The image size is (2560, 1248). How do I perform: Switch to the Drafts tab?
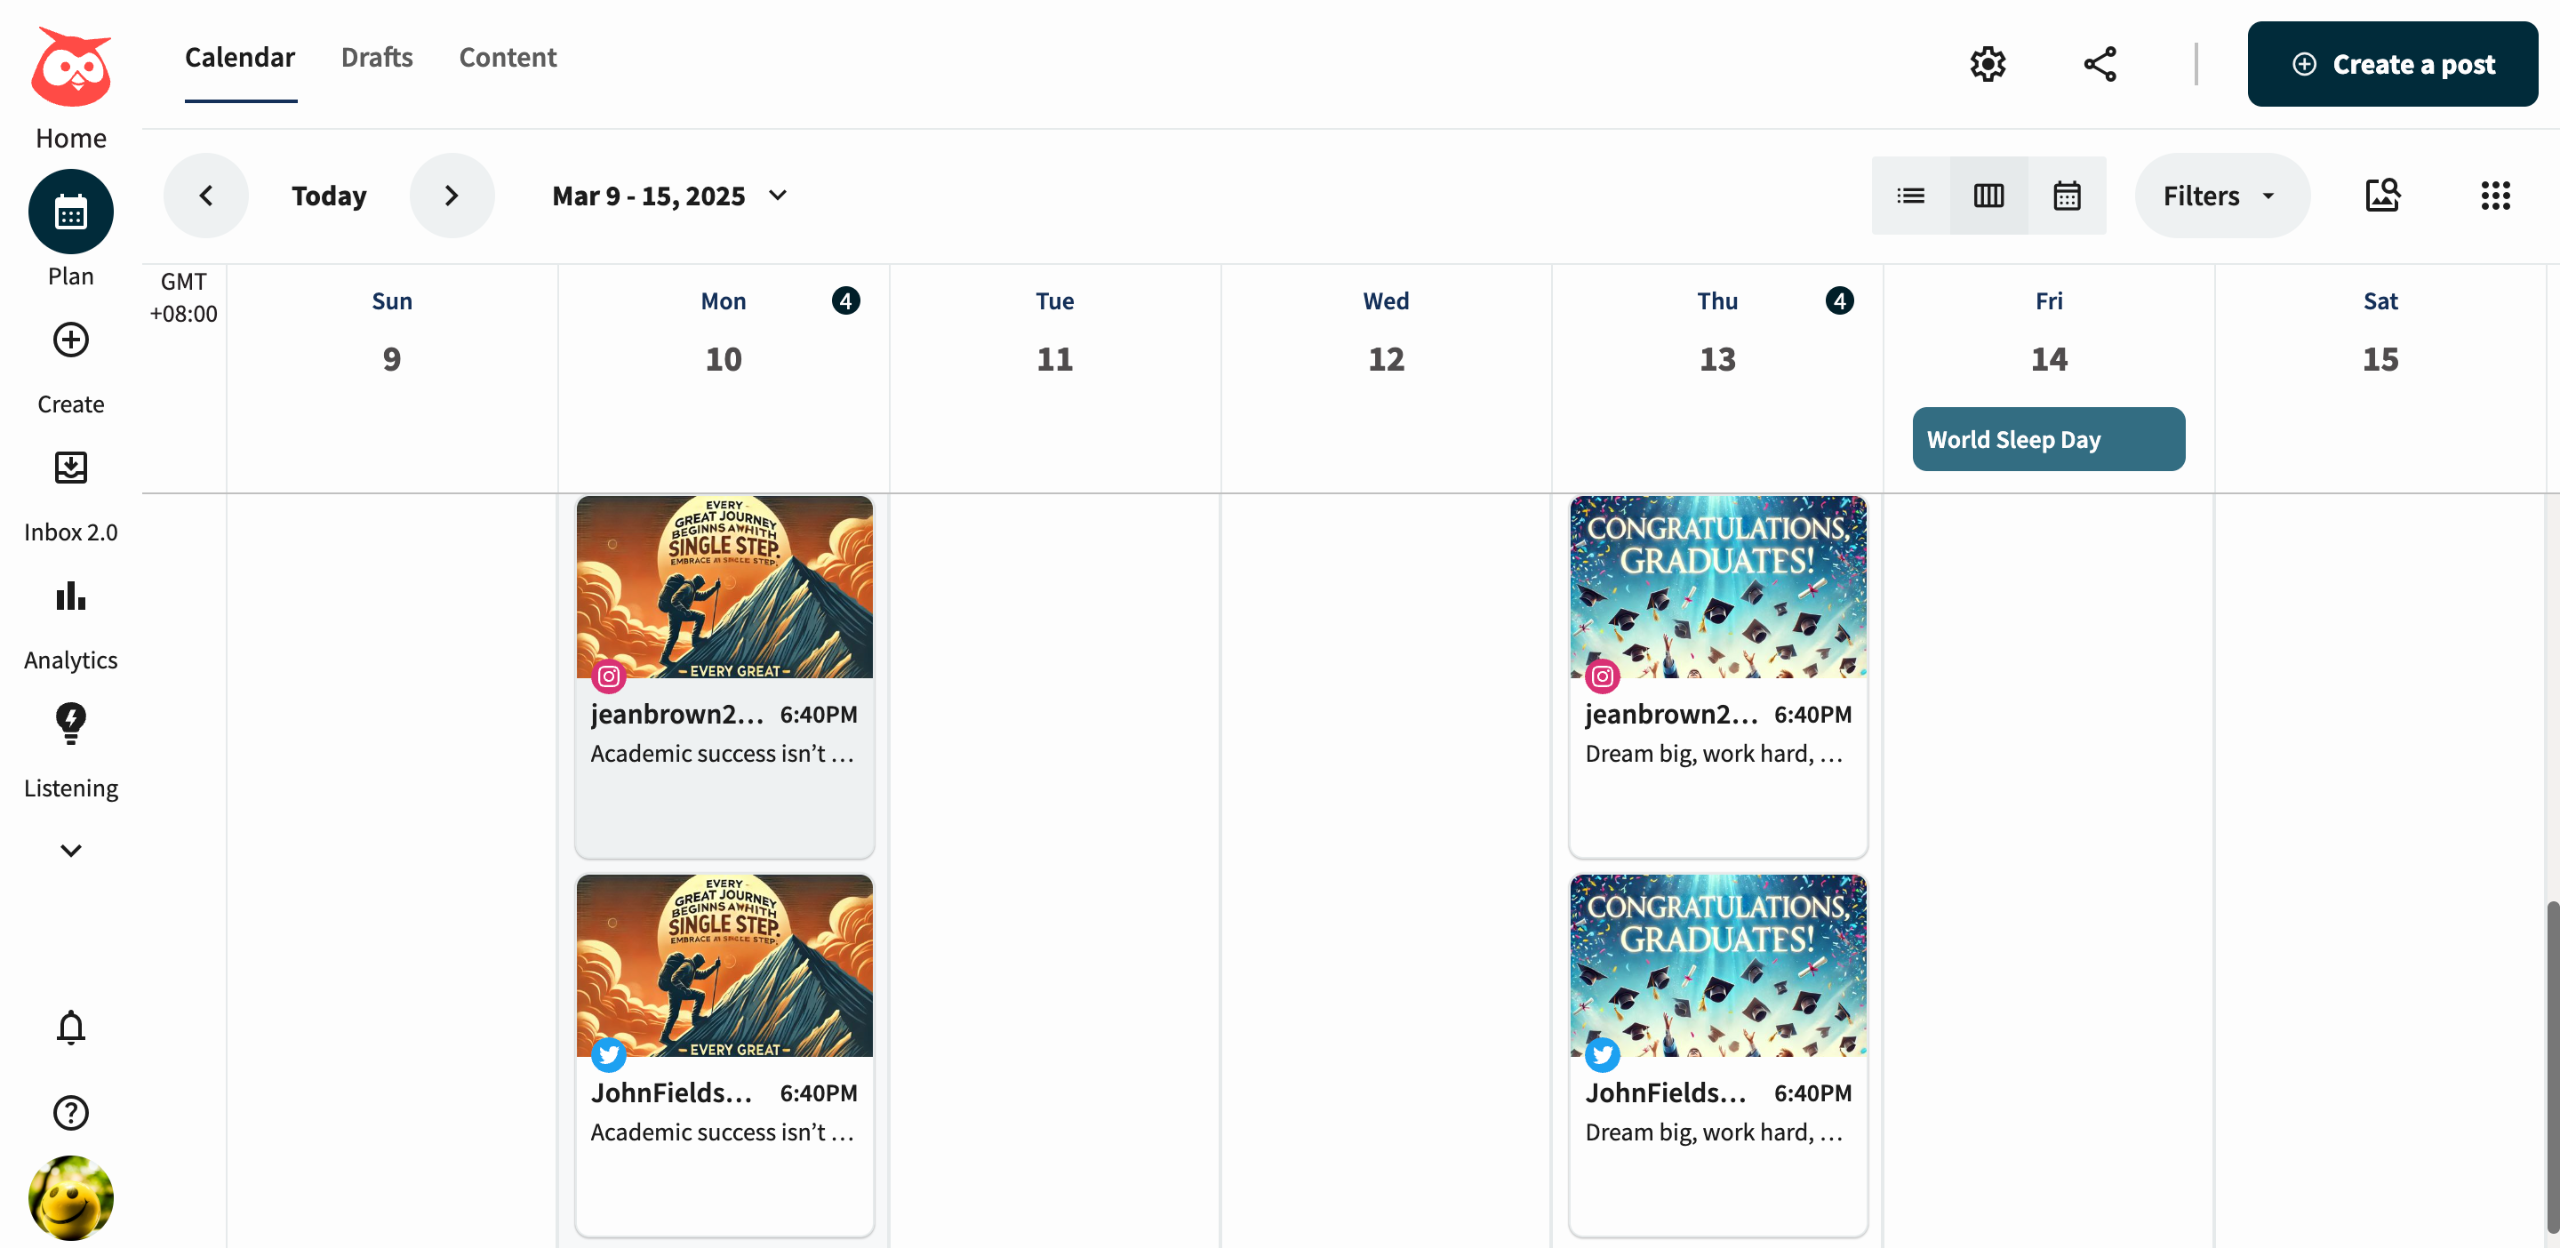[x=376, y=57]
